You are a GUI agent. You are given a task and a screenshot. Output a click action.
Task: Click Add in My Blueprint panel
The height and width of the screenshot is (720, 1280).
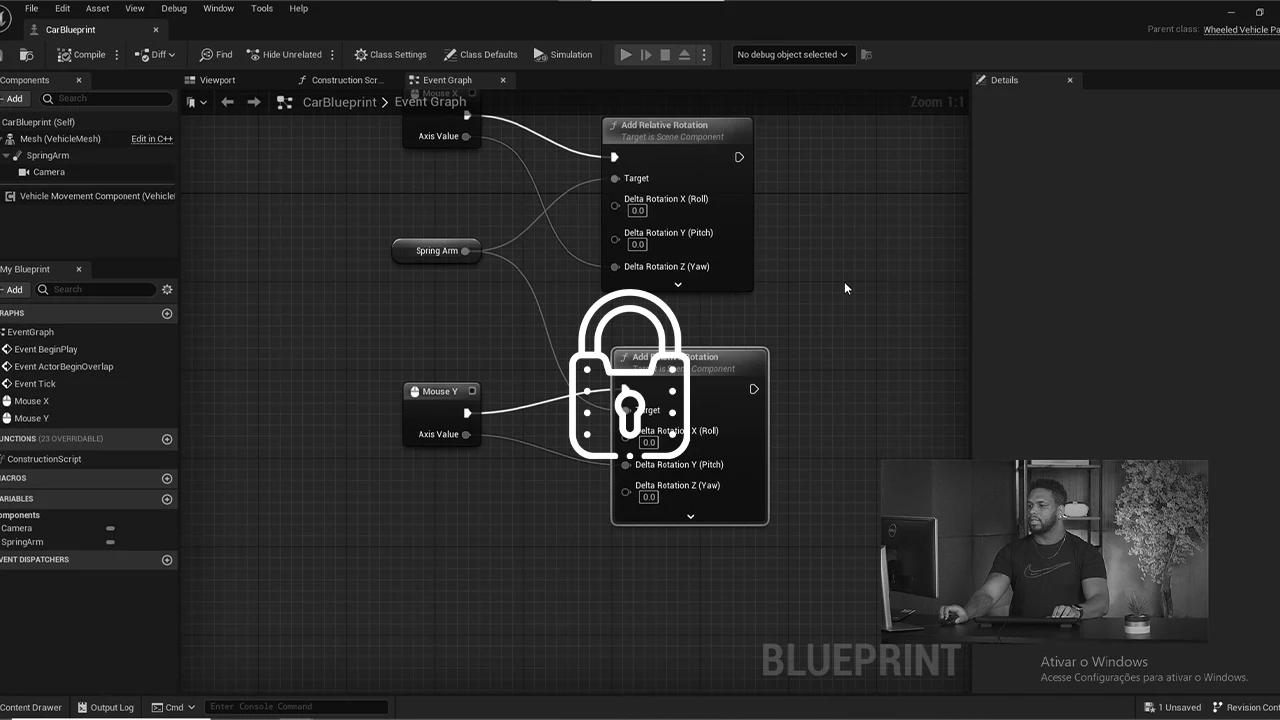[12, 290]
